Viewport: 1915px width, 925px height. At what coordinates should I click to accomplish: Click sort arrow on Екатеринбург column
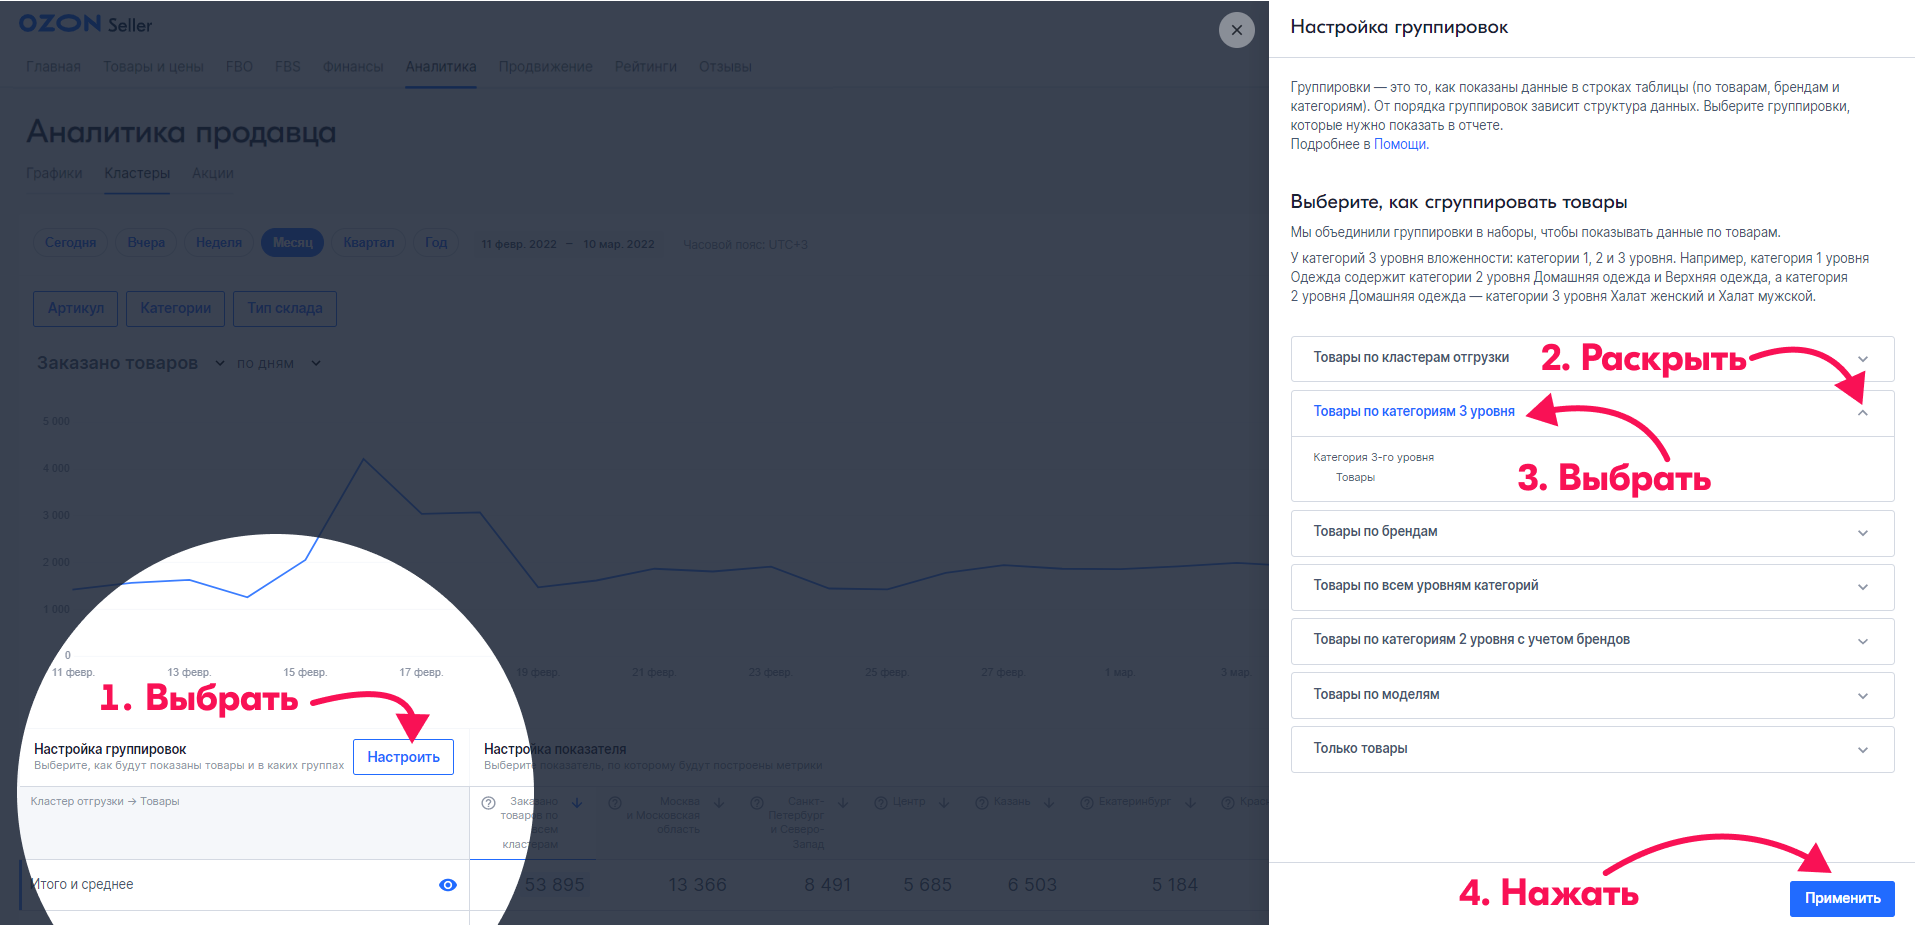1191,803
